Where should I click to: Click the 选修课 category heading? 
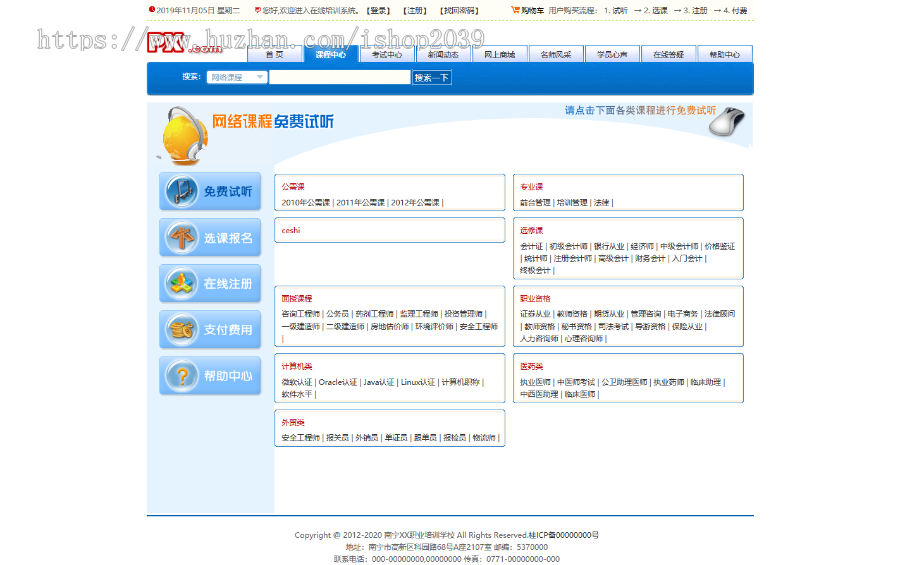coord(532,230)
